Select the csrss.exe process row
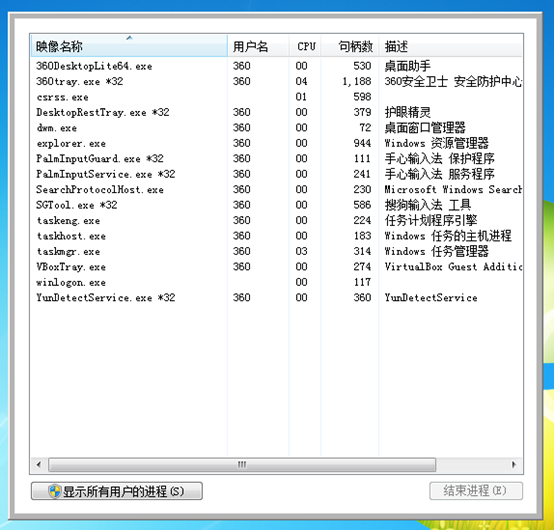554x530 pixels. (277, 97)
